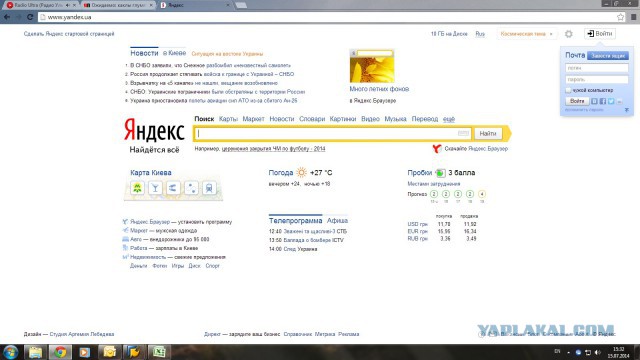Open Видео above the search bar

pyautogui.click(x=370, y=119)
